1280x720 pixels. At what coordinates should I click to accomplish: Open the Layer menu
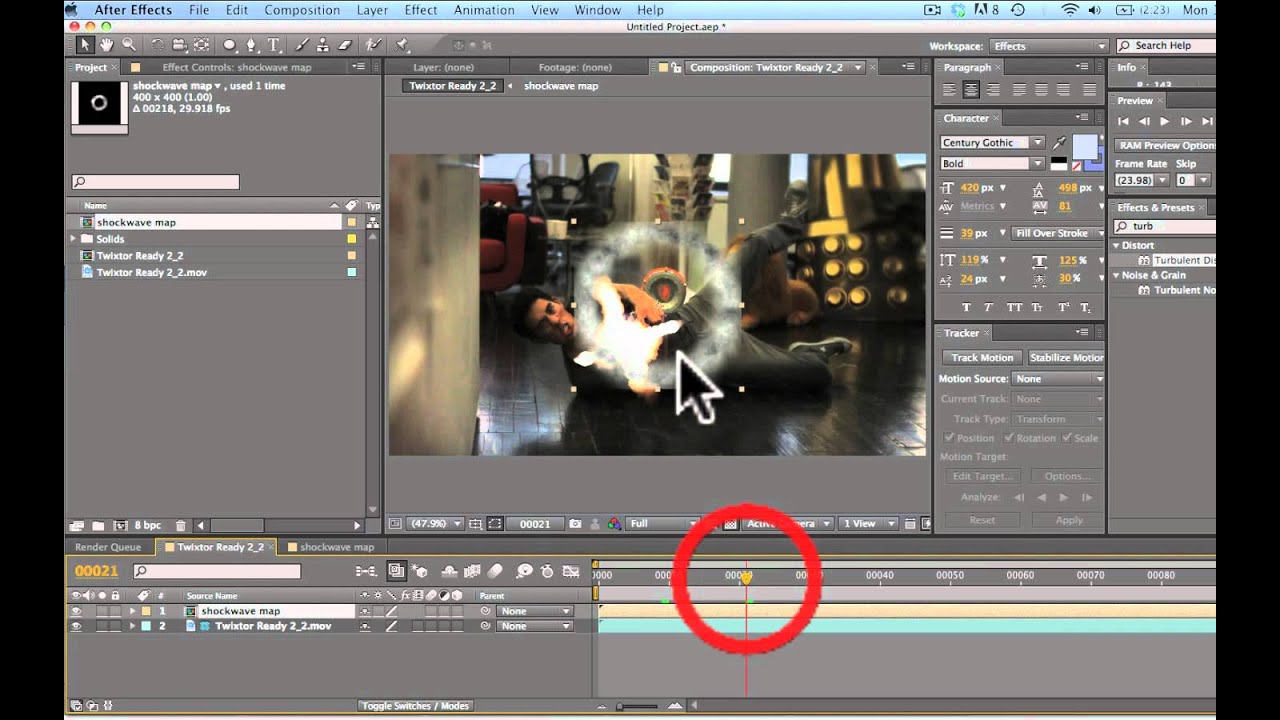pyautogui.click(x=372, y=10)
